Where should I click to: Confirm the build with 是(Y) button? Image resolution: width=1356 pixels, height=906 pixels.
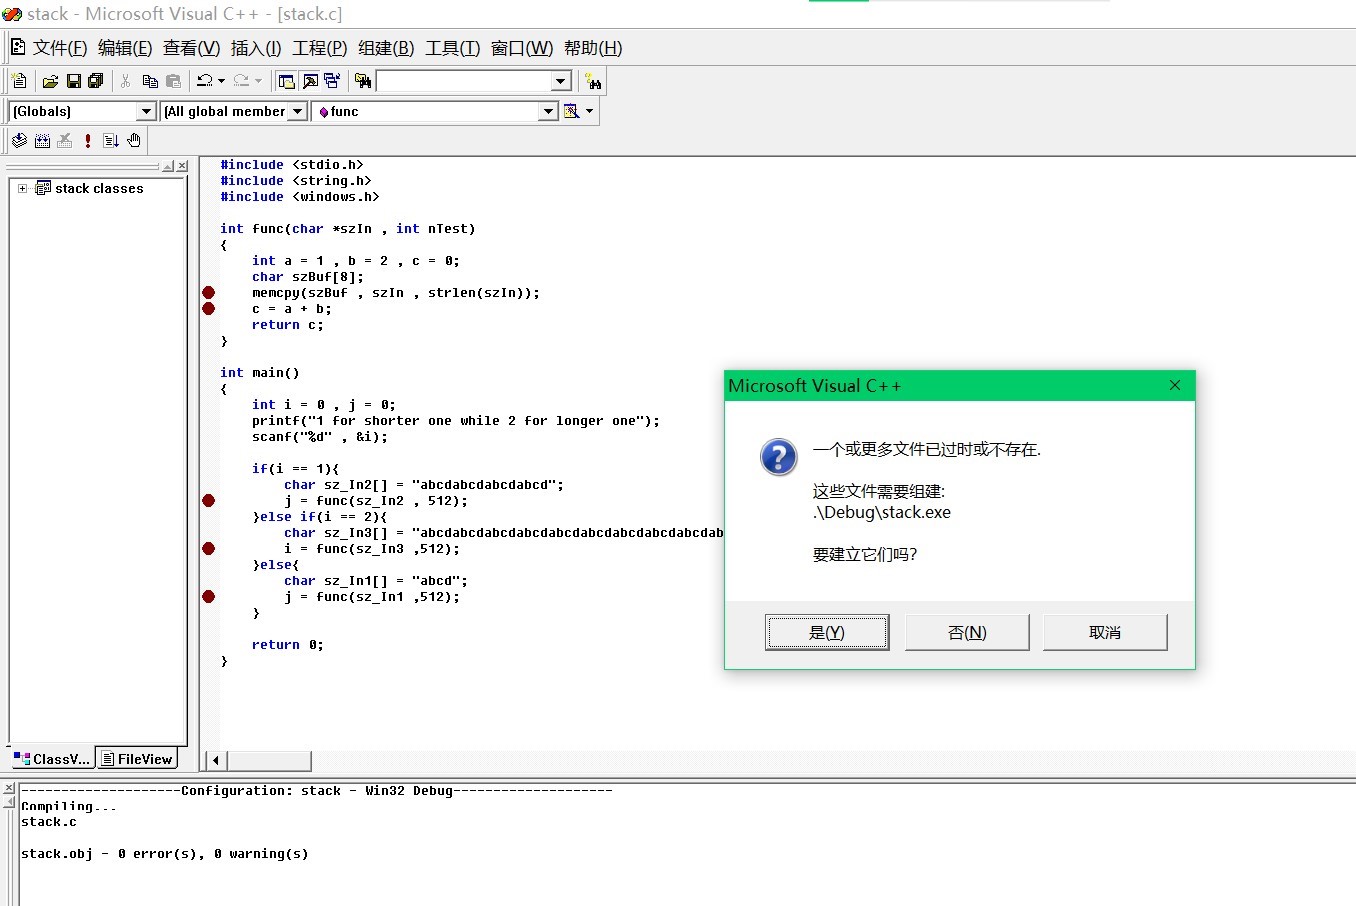827,632
